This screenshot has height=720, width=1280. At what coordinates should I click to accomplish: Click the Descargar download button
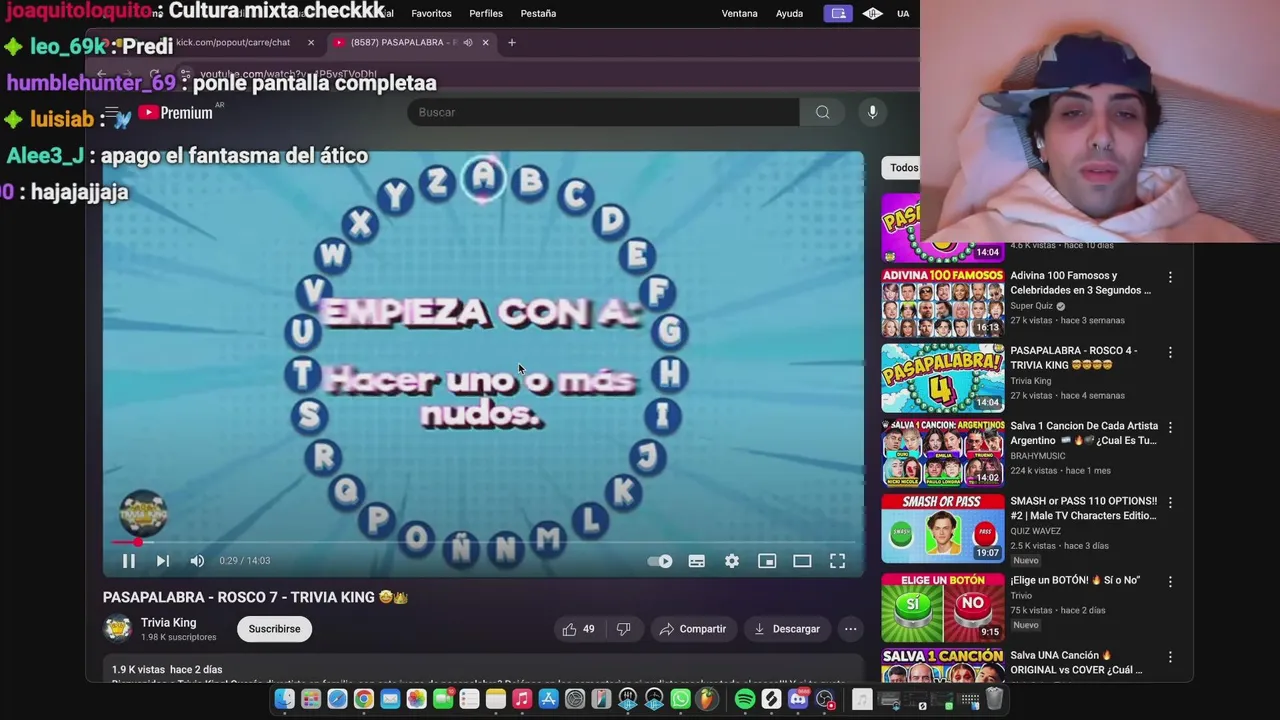(x=787, y=629)
